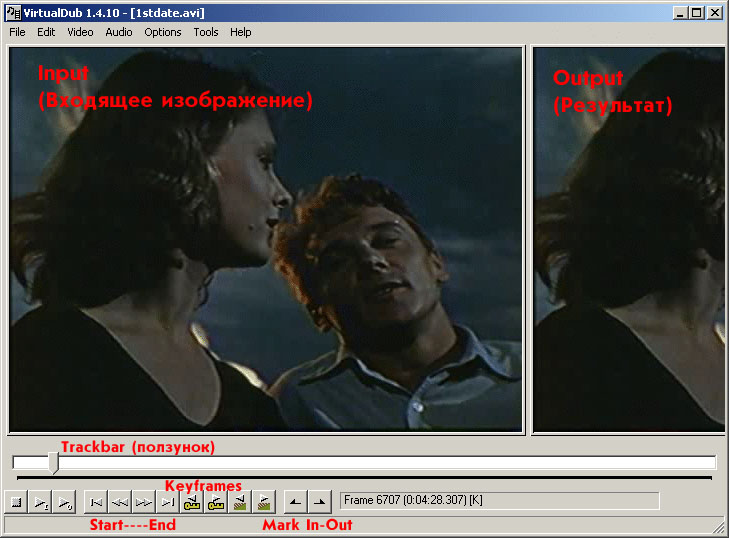
Task: Jump to the end of the video
Action: [x=168, y=502]
